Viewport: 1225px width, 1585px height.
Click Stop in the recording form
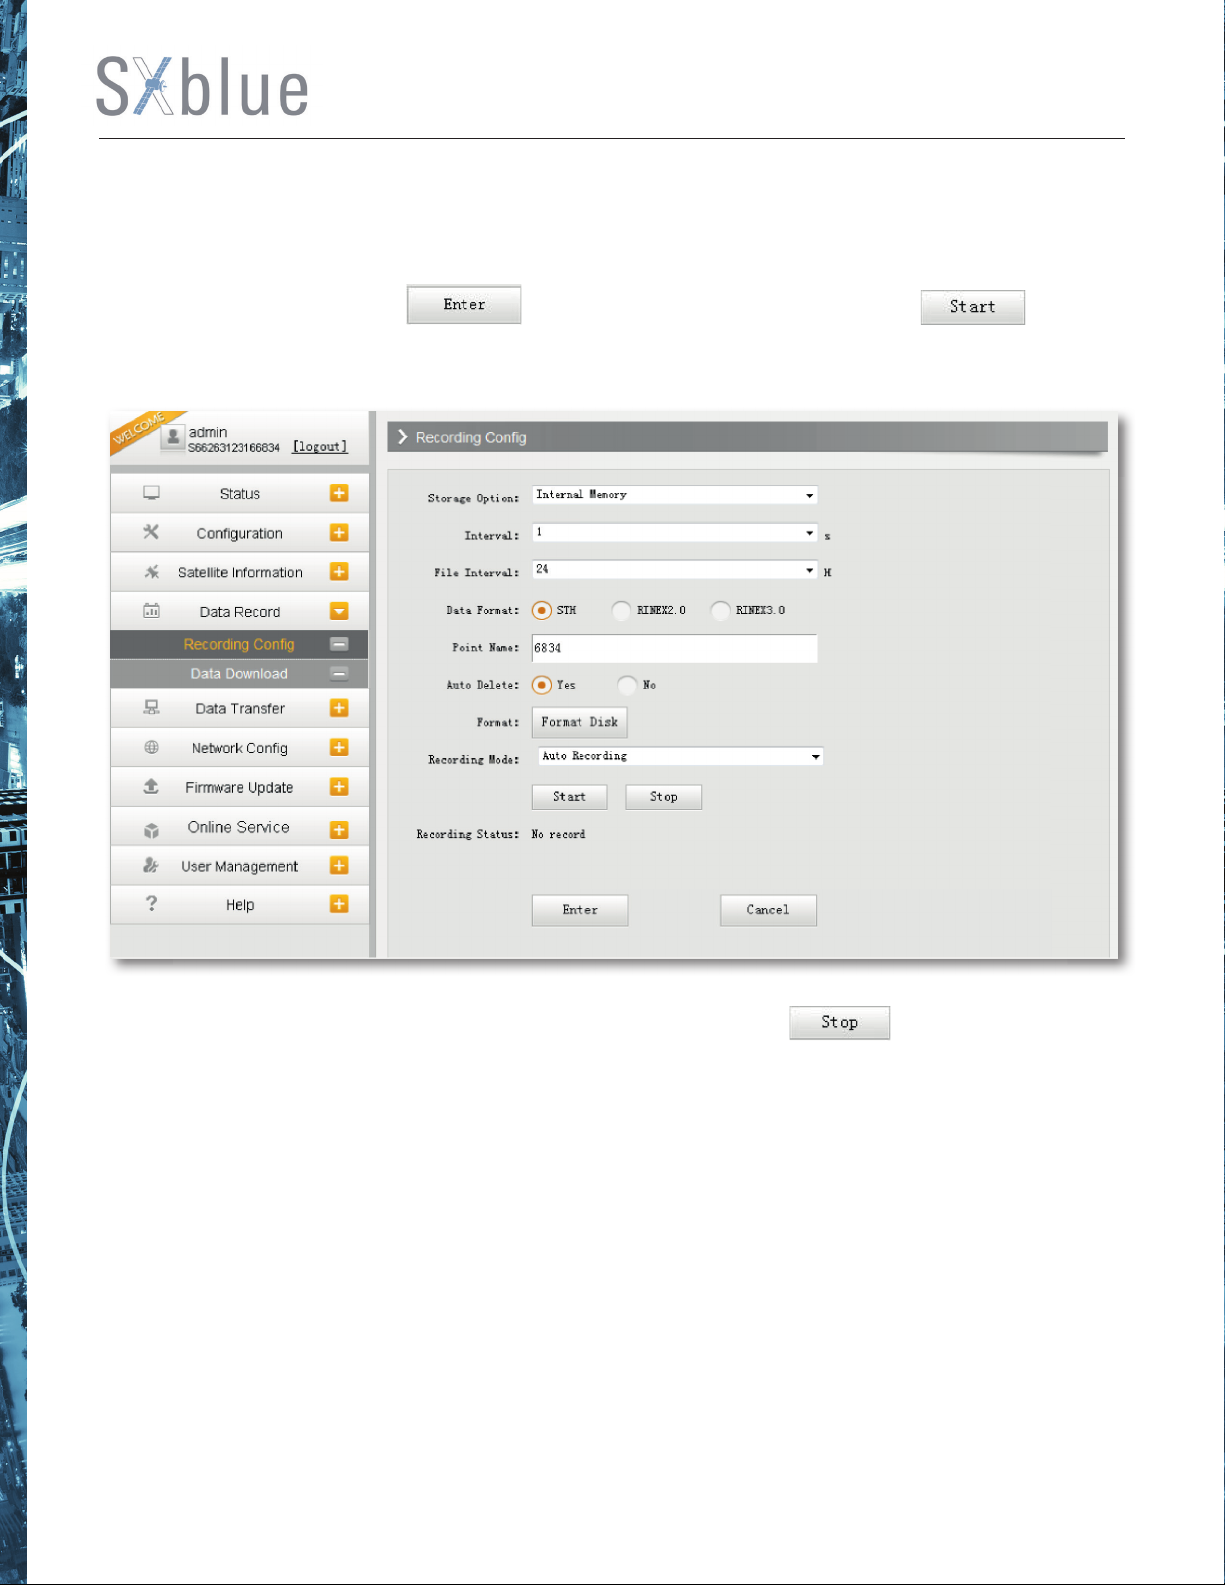click(x=663, y=797)
